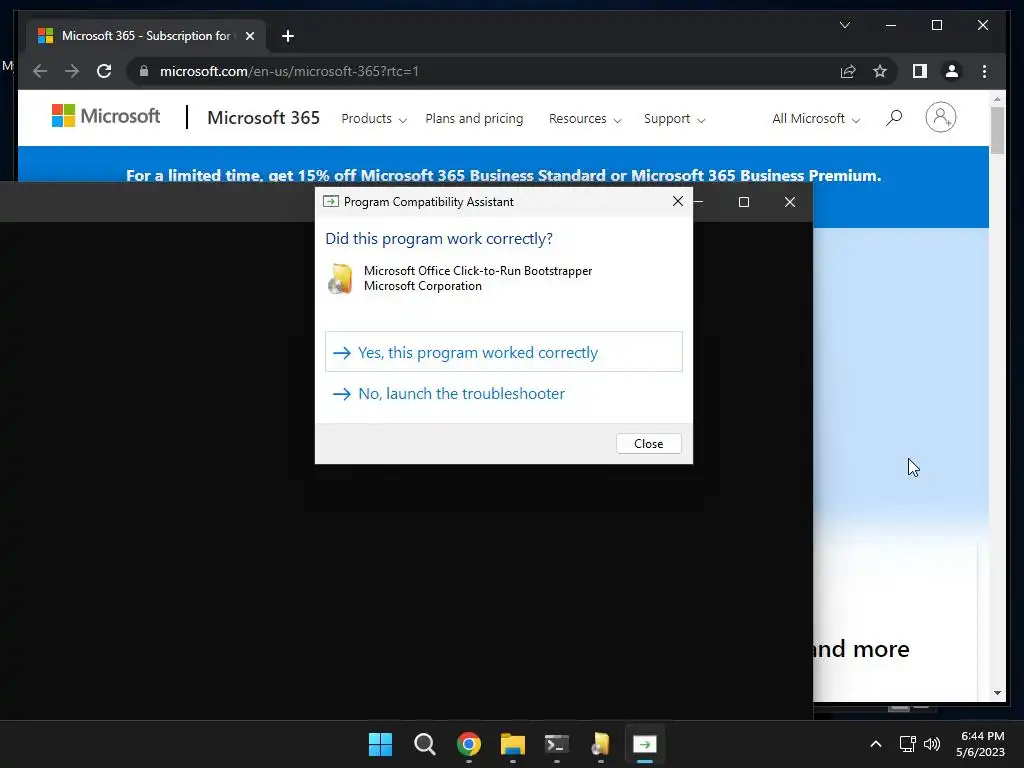Open Chrome's side panel icon
The image size is (1024, 768).
coord(920,71)
